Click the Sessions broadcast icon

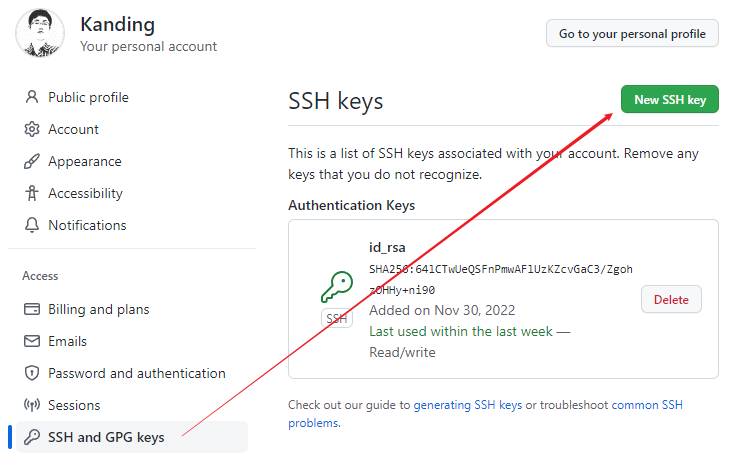click(x=31, y=405)
